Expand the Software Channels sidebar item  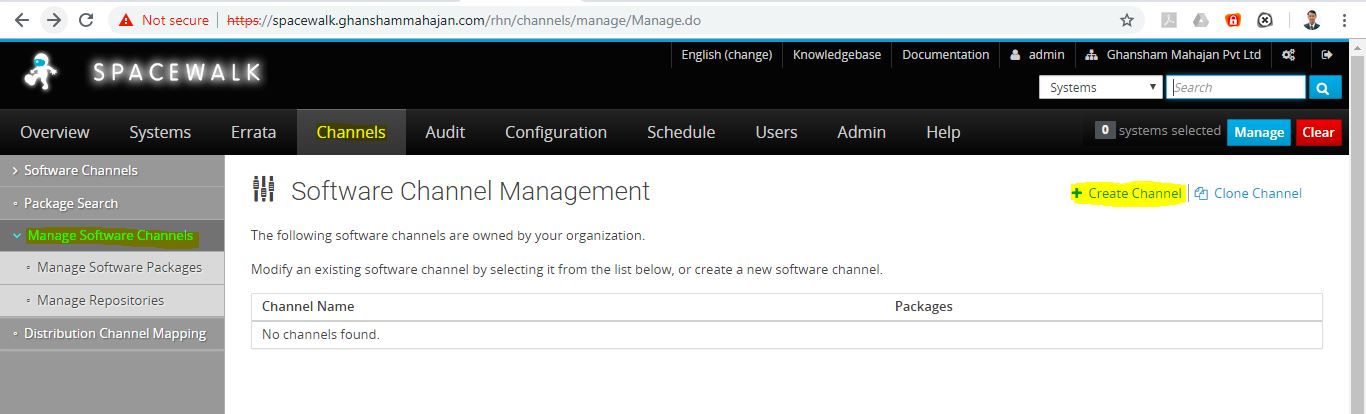[80, 170]
